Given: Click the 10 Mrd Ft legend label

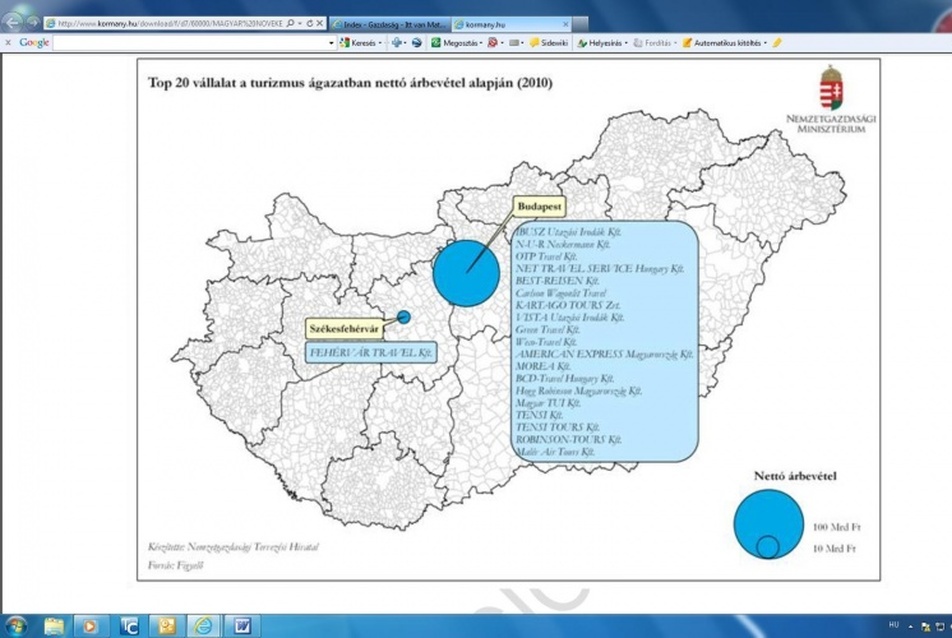Looking at the screenshot, I should [834, 549].
